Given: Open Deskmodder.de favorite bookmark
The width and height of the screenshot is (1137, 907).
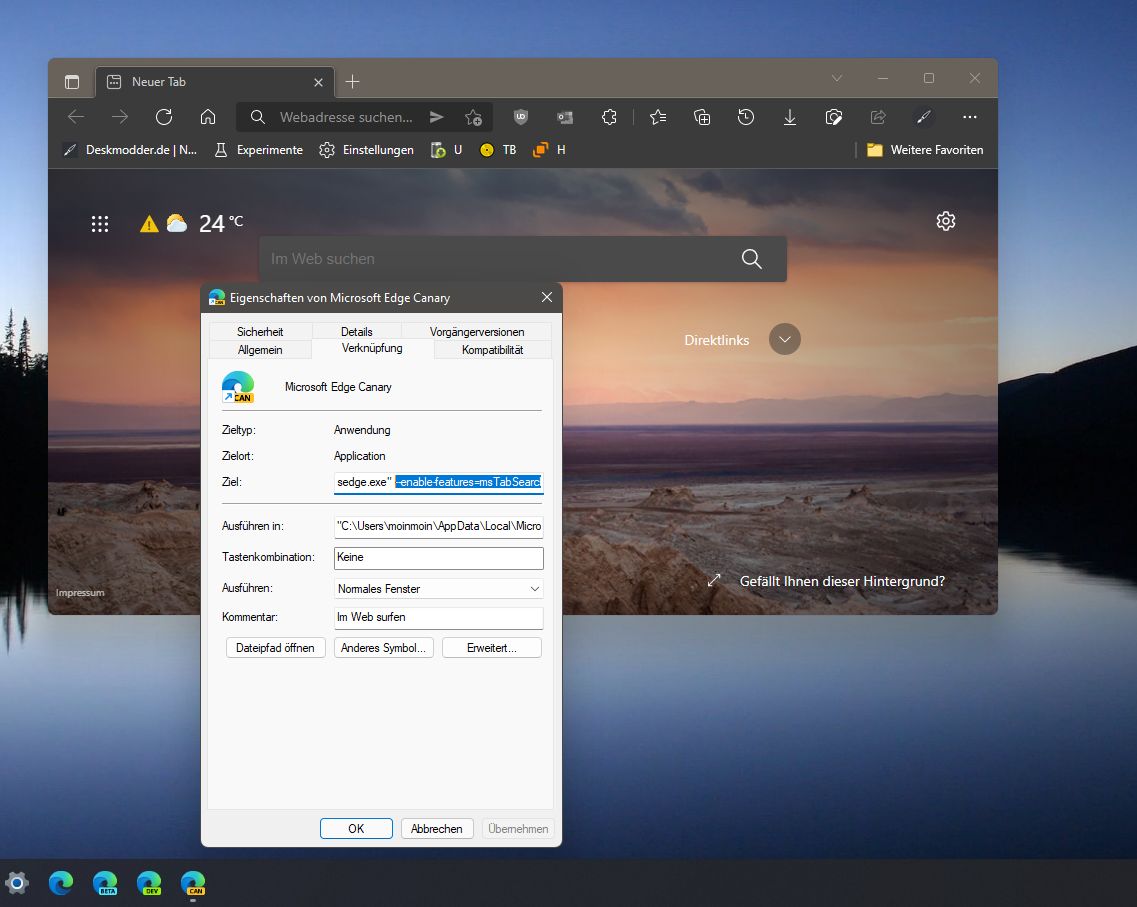Looking at the screenshot, I should click(x=130, y=150).
